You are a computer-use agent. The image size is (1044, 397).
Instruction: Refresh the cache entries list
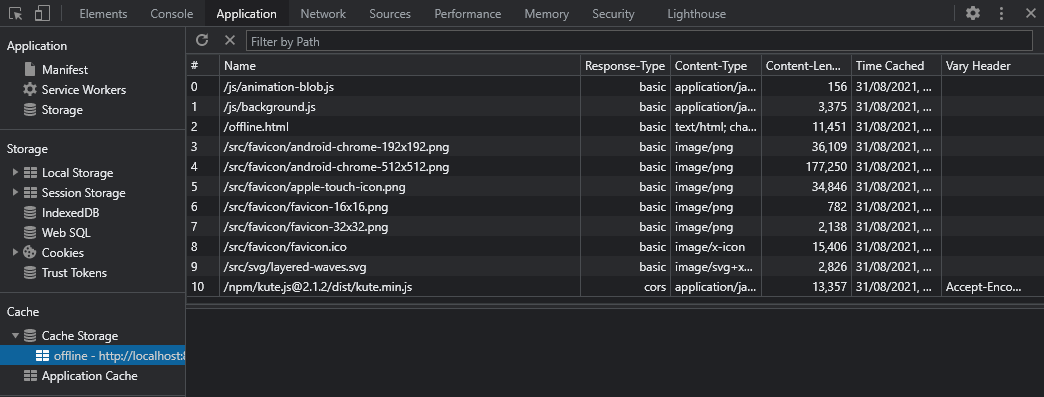pos(202,41)
